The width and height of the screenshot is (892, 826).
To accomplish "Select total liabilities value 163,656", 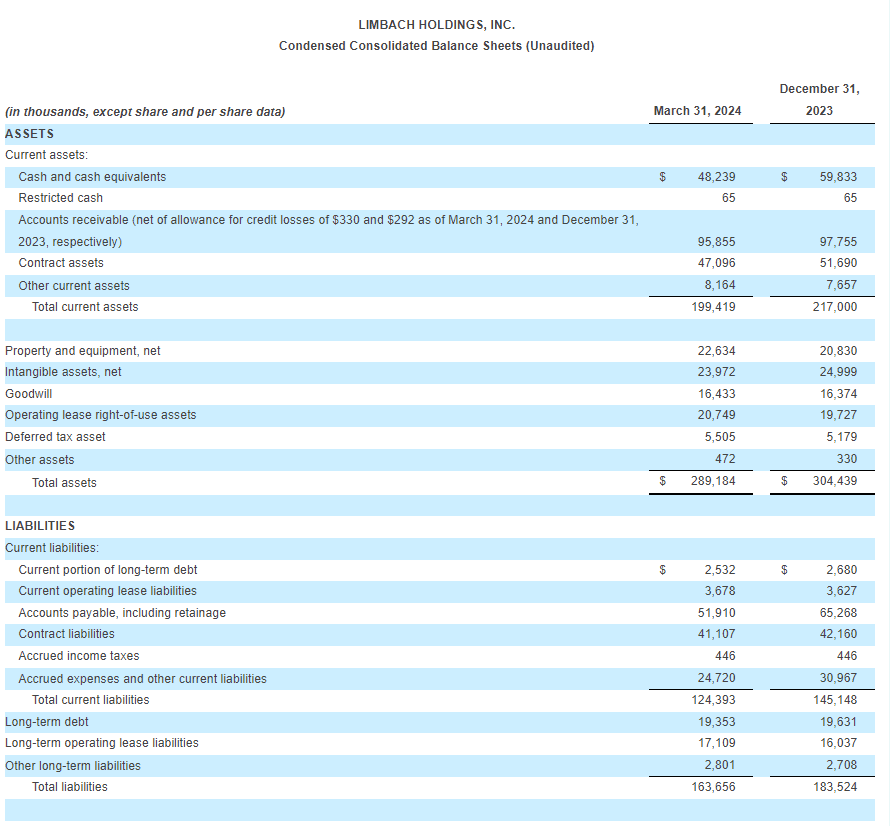I will 713,787.
